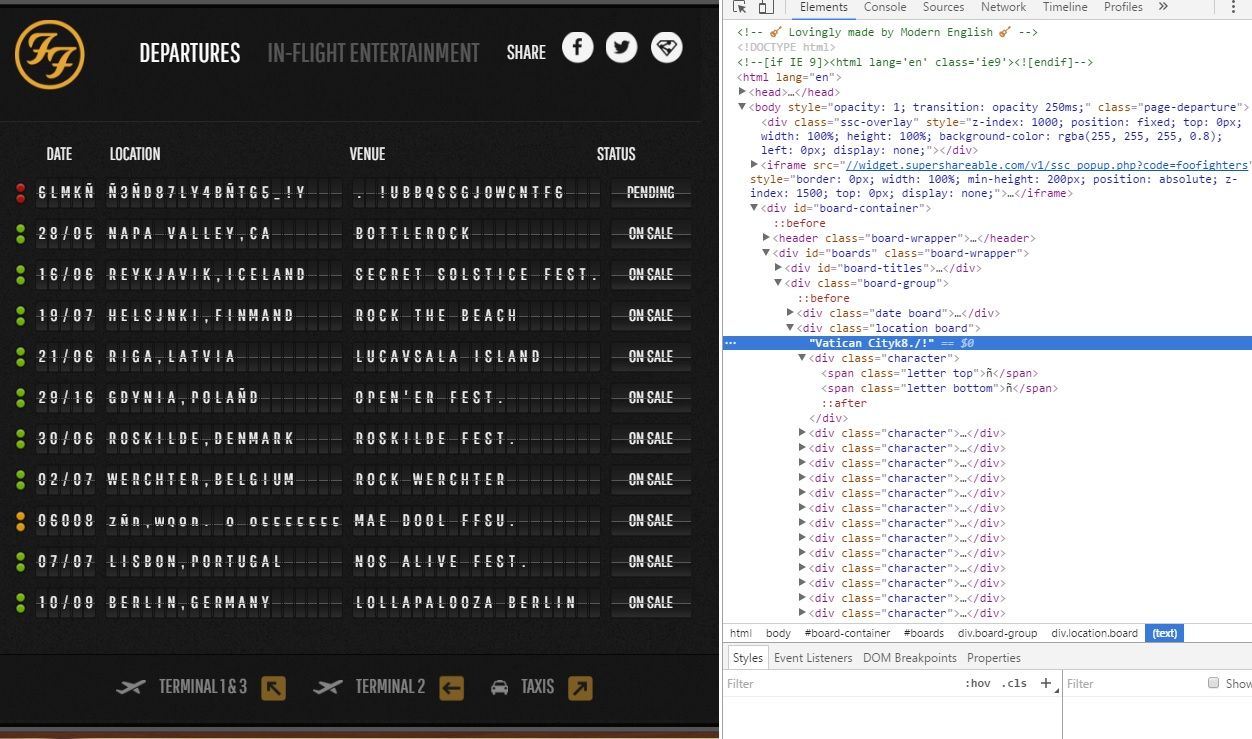Click the diamond share icon

667,47
